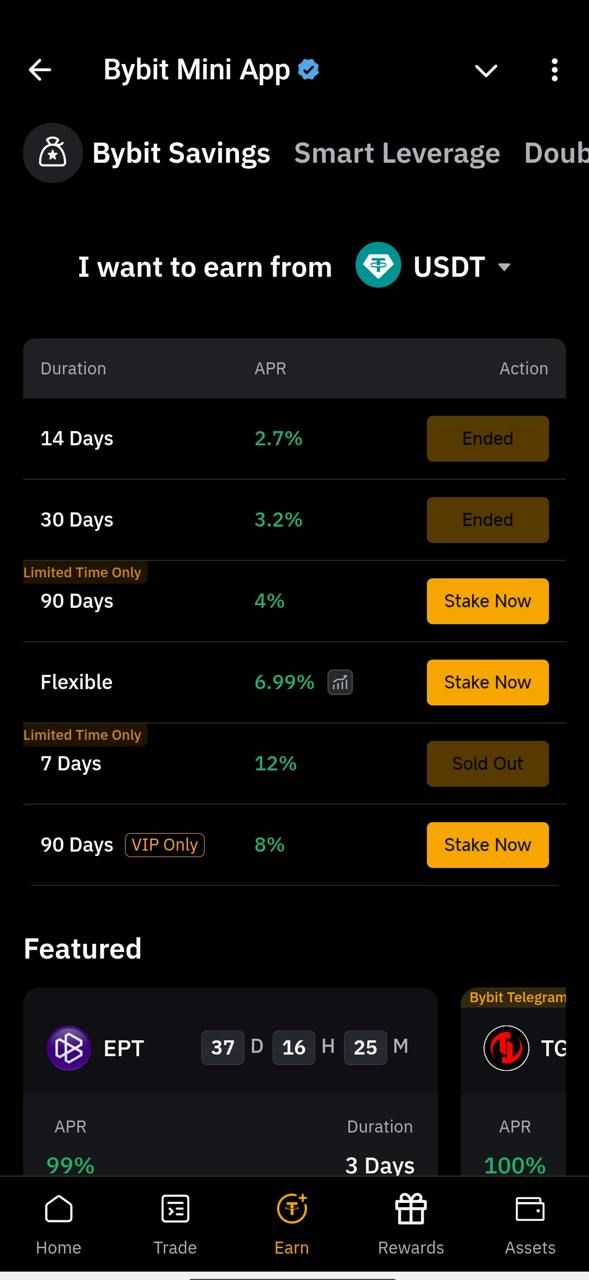Open the Trade tab icon
The height and width of the screenshot is (1280, 589).
point(175,1209)
